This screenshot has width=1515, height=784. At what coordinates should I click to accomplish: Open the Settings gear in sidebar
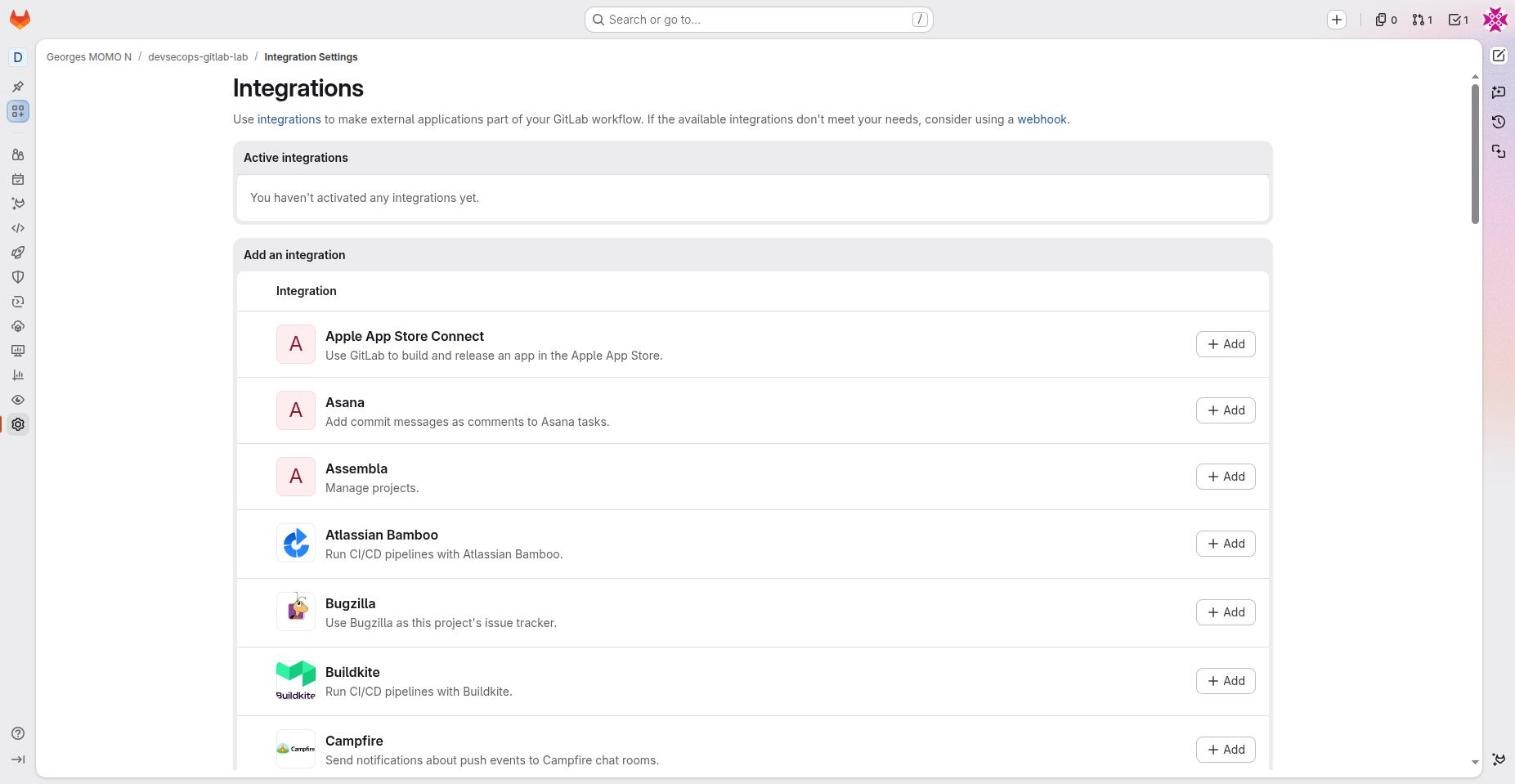[x=17, y=424]
